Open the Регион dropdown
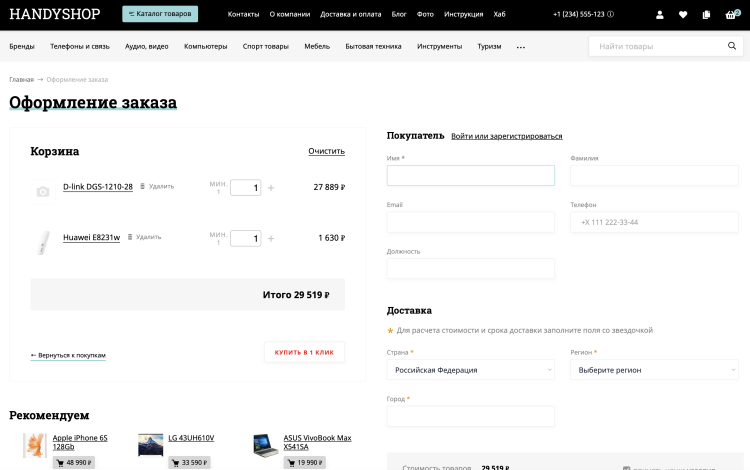Viewport: 750px width, 470px height. [x=654, y=370]
